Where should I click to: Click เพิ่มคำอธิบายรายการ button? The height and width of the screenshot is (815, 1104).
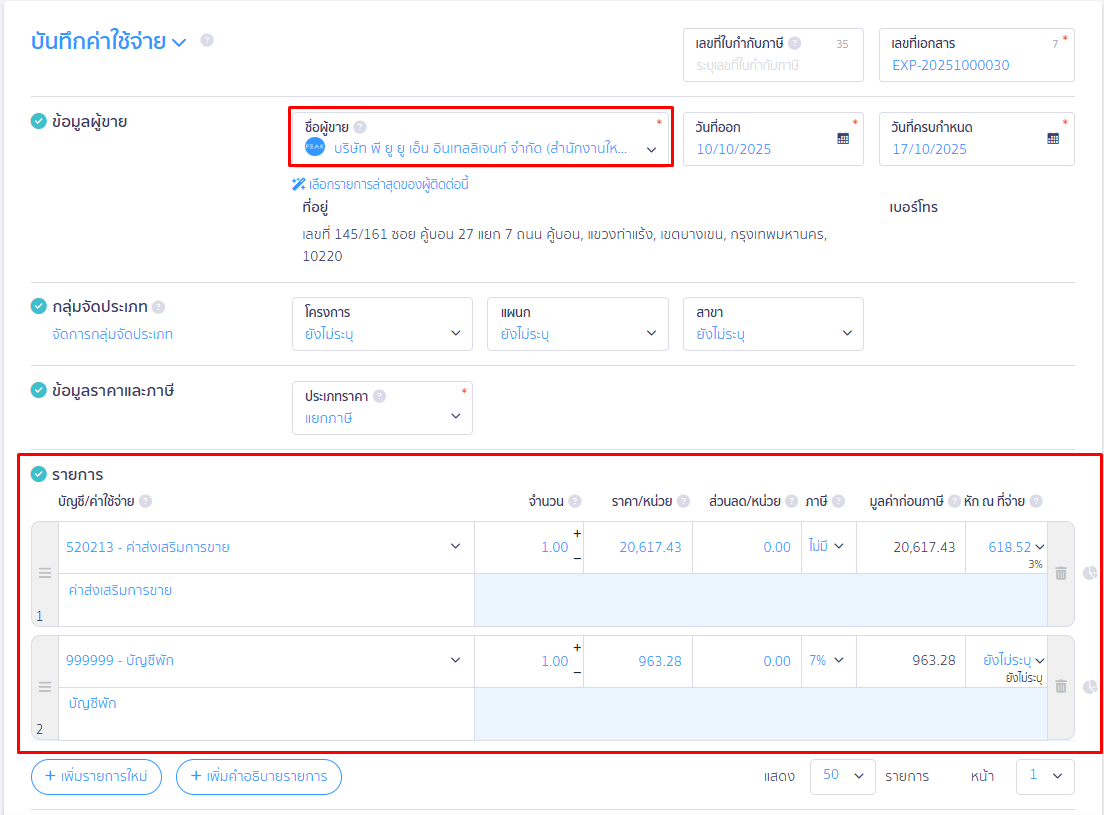pyautogui.click(x=259, y=776)
